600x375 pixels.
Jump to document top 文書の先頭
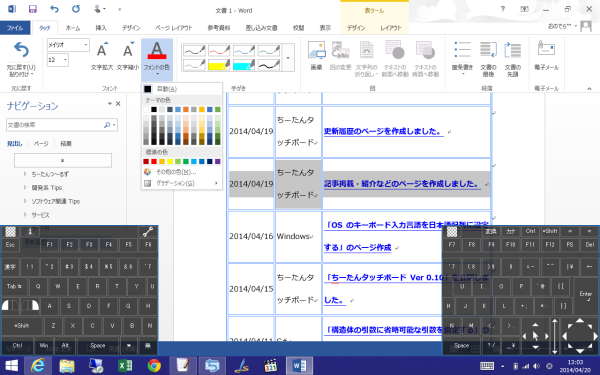coord(513,59)
